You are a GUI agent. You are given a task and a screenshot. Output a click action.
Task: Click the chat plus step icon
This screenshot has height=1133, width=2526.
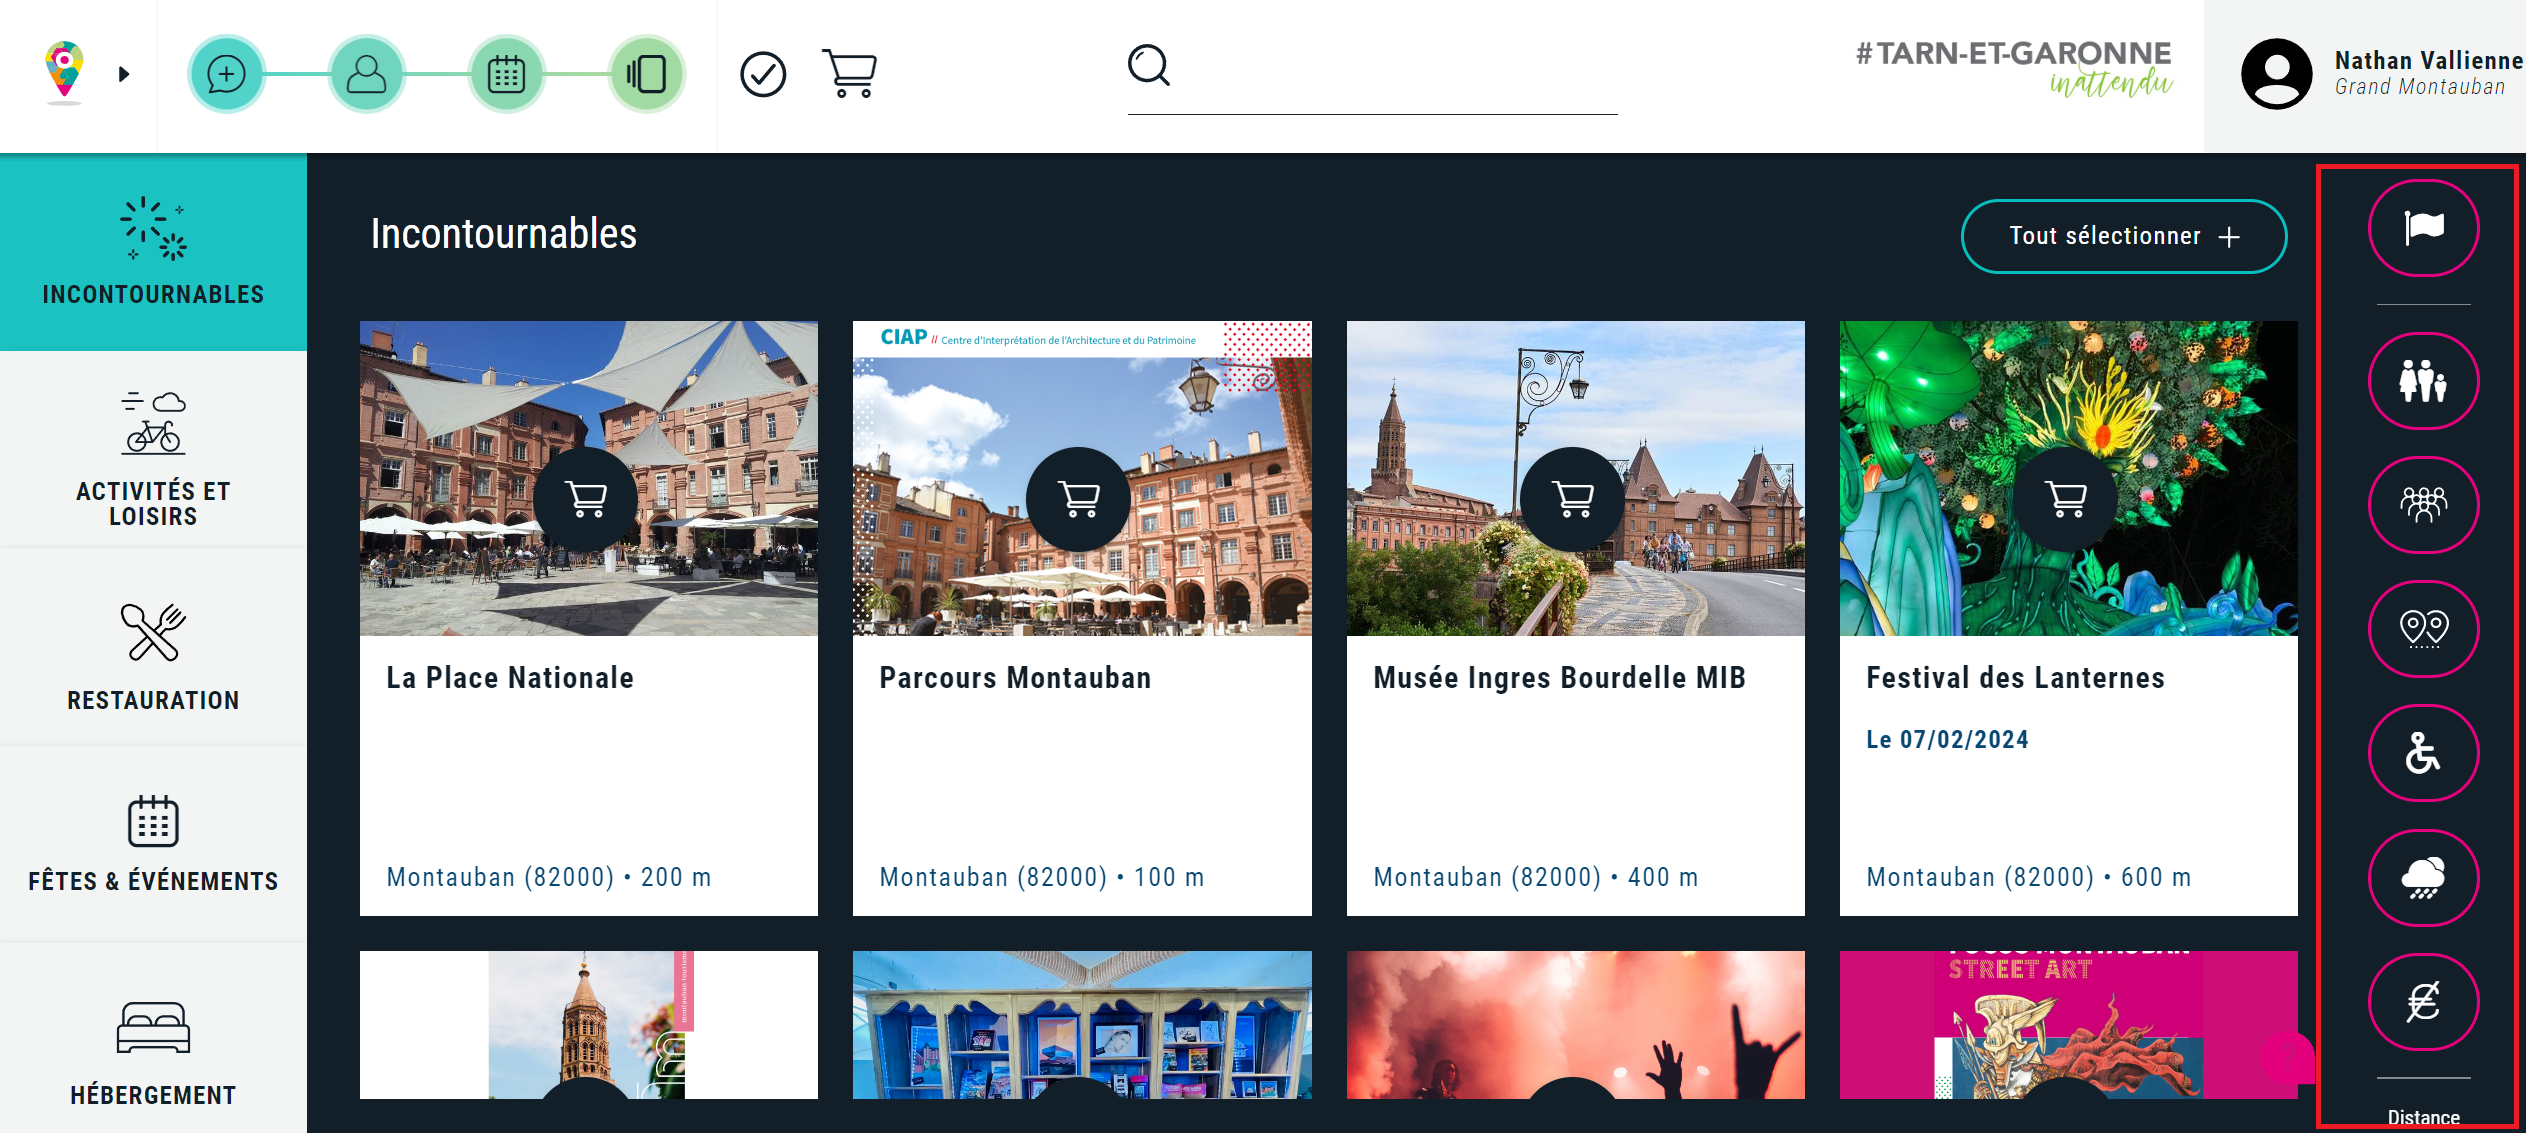click(226, 74)
